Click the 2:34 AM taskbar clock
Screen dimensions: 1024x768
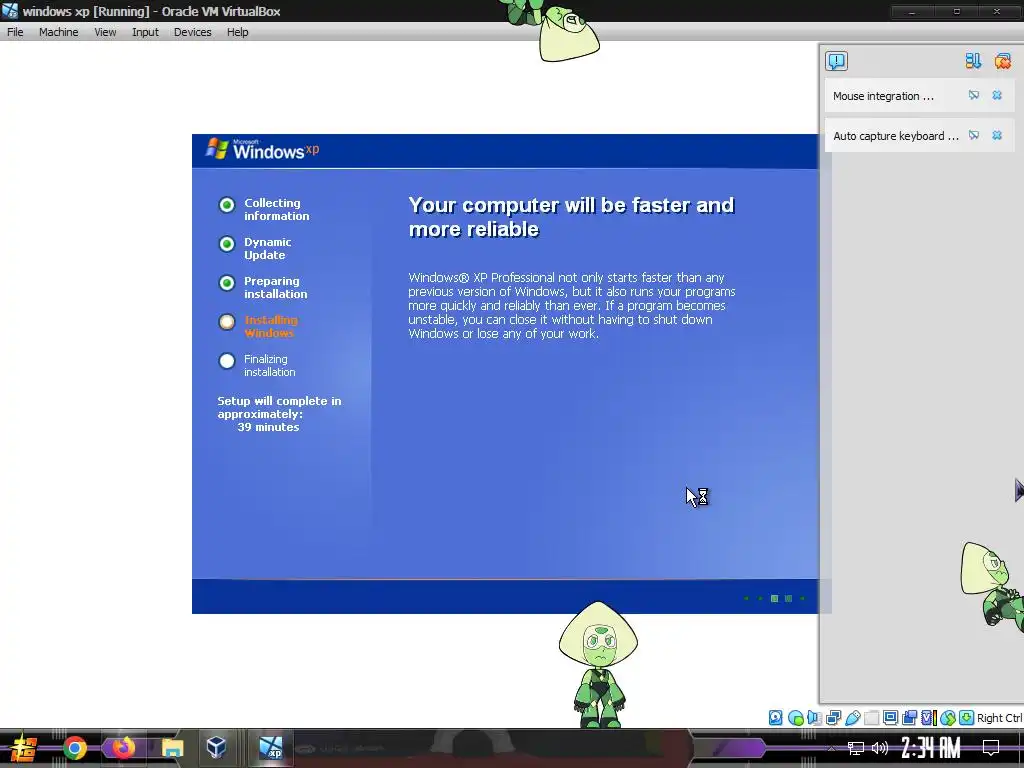click(x=931, y=748)
